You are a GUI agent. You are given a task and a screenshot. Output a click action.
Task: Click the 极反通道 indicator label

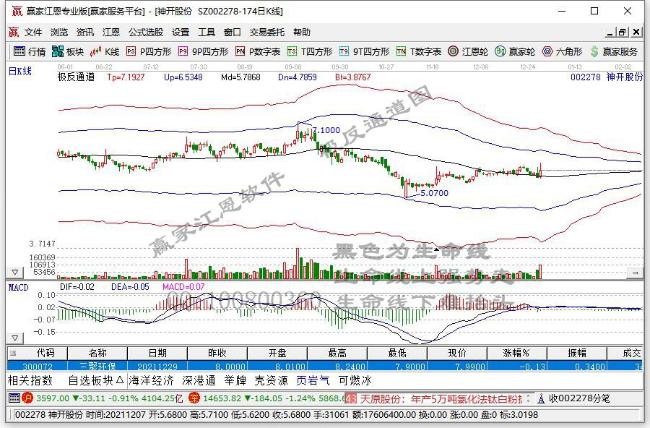point(76,77)
